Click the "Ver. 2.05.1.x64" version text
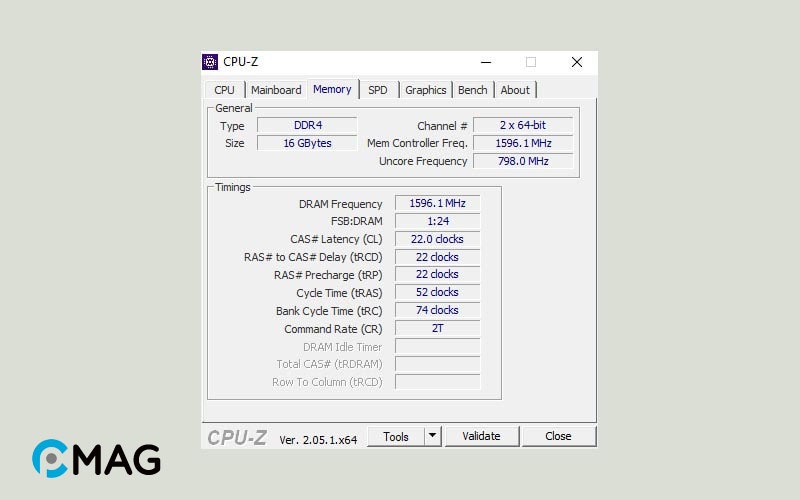The height and width of the screenshot is (500, 800). (318, 440)
